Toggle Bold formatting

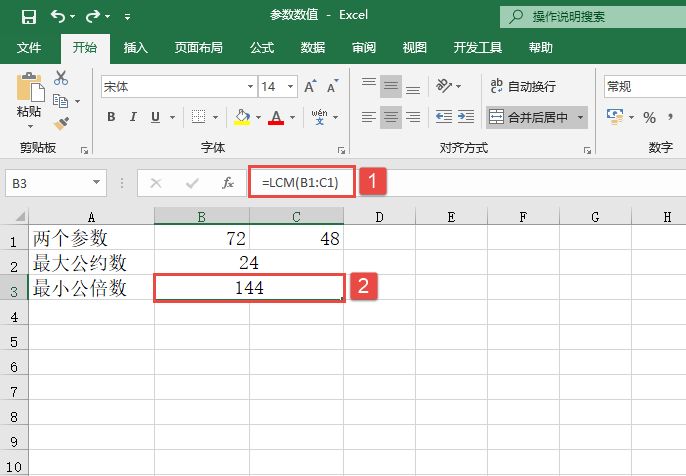[111, 117]
